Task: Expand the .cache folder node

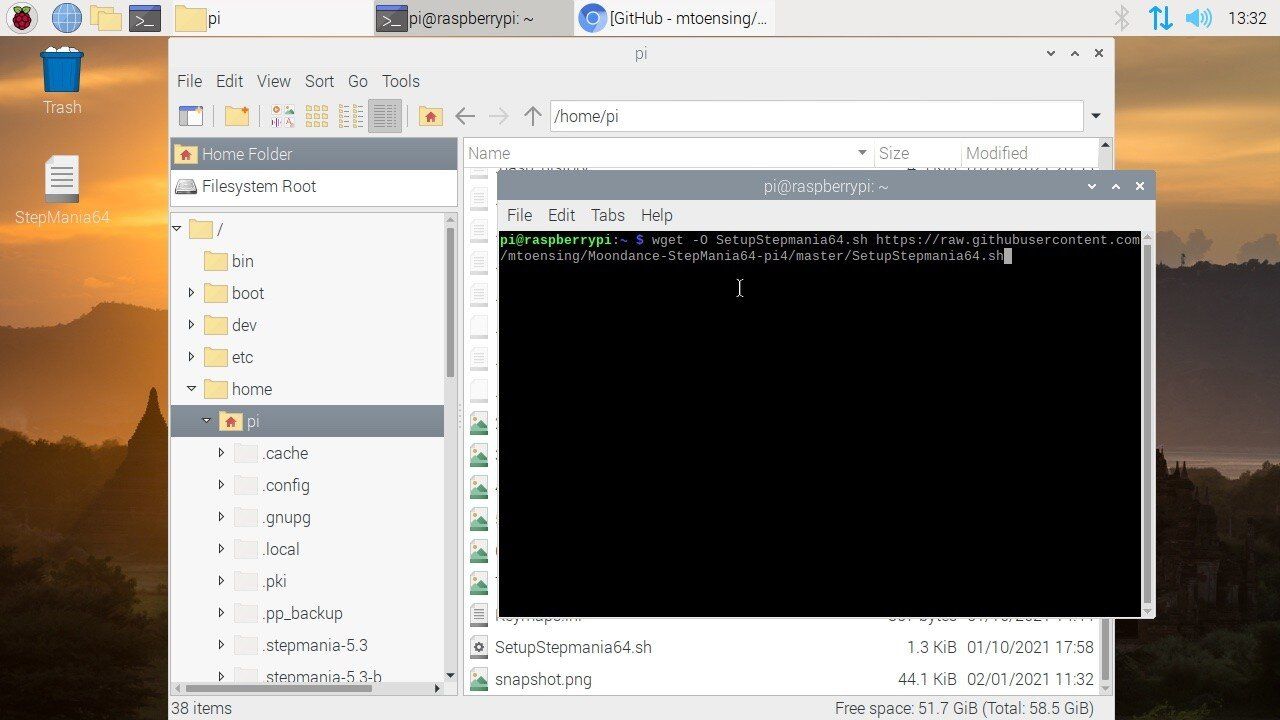Action: tap(221, 453)
